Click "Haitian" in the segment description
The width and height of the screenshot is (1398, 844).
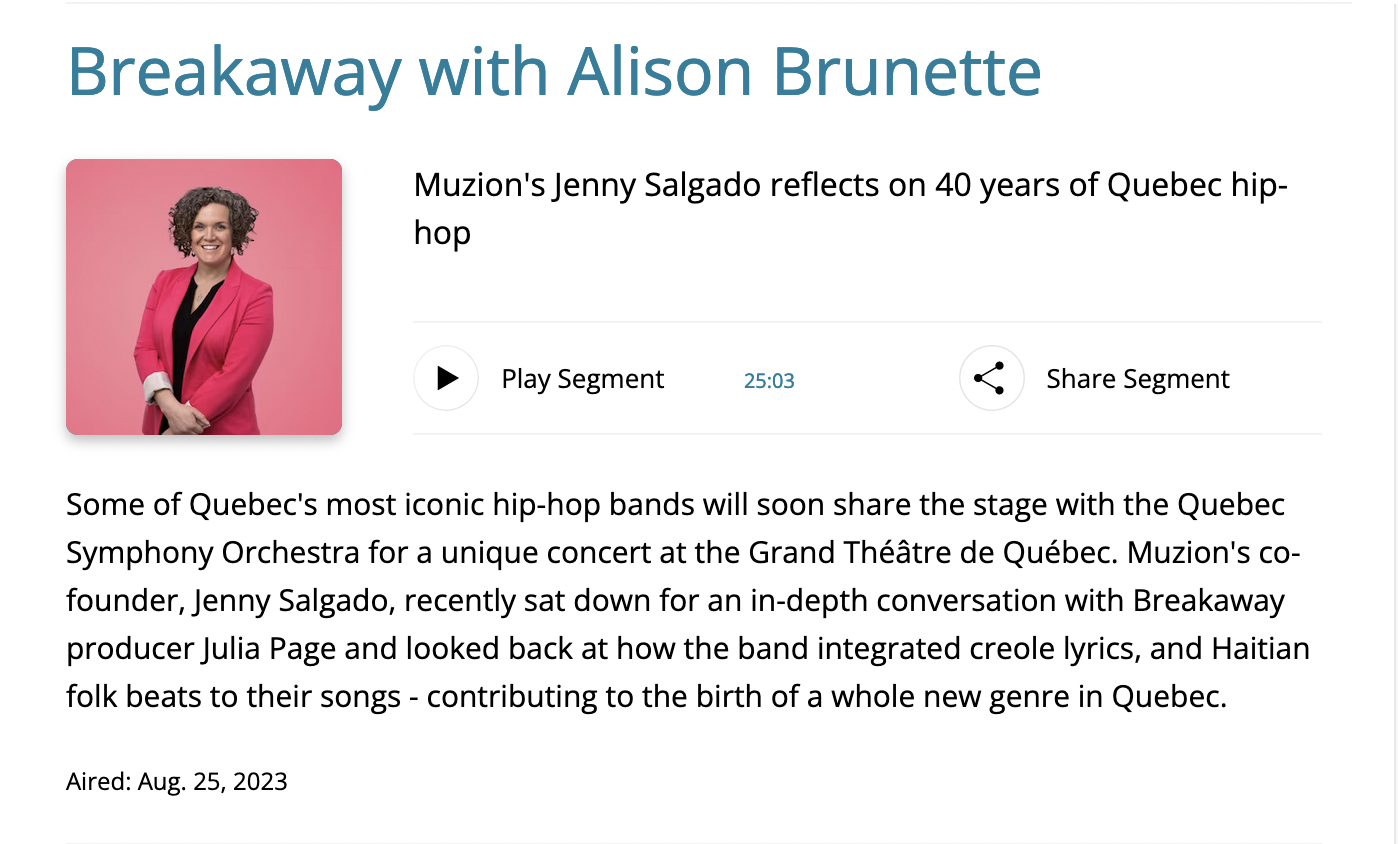tap(1260, 649)
